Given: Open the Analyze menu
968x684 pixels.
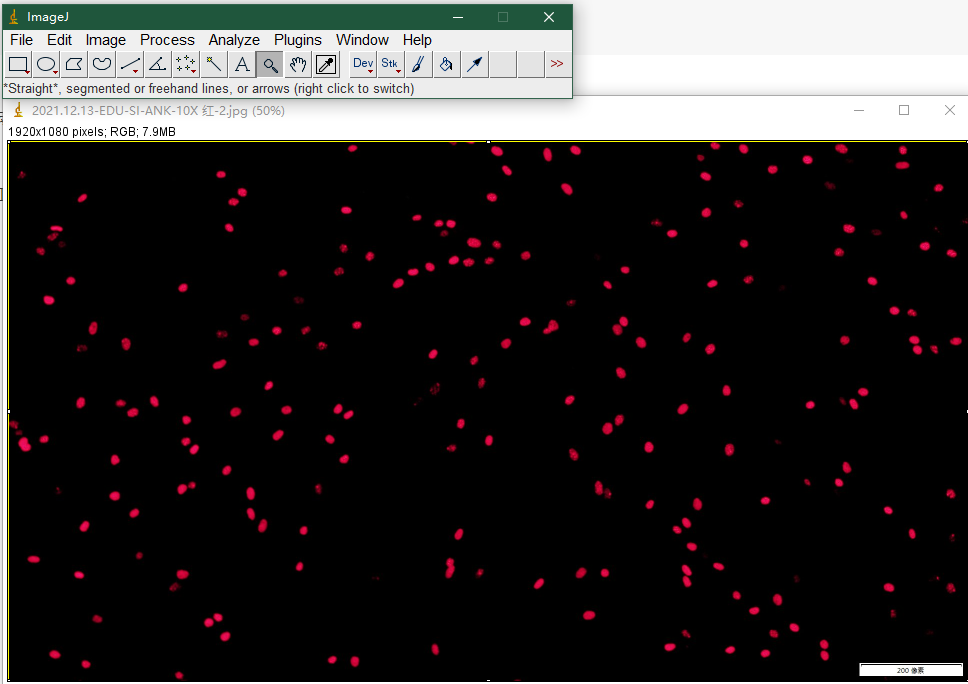Looking at the screenshot, I should click(x=234, y=40).
